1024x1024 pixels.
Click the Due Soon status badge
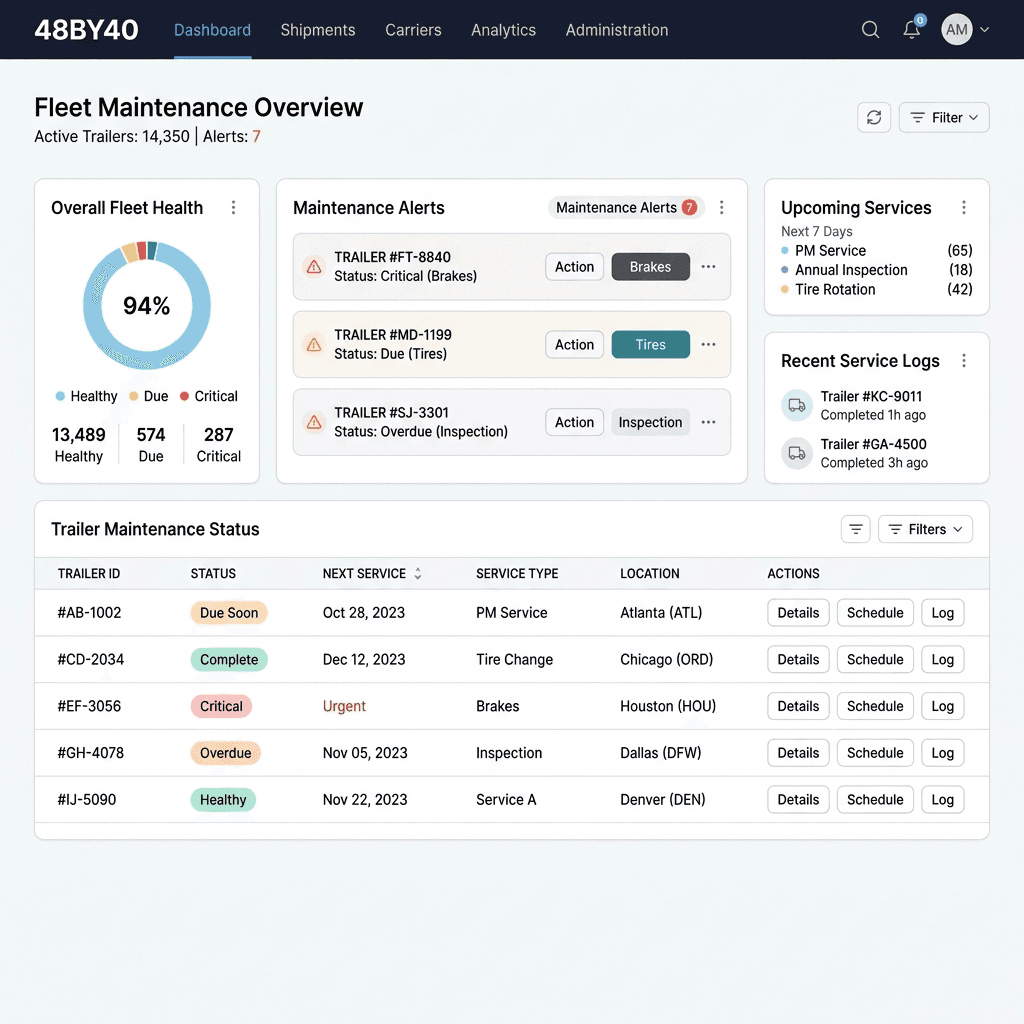pos(229,613)
